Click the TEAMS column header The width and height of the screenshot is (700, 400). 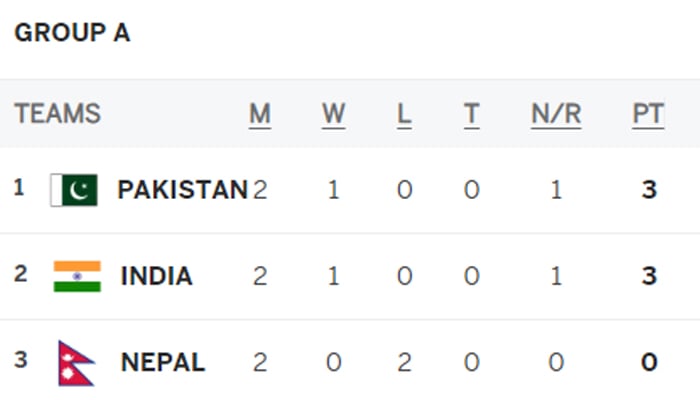58,114
